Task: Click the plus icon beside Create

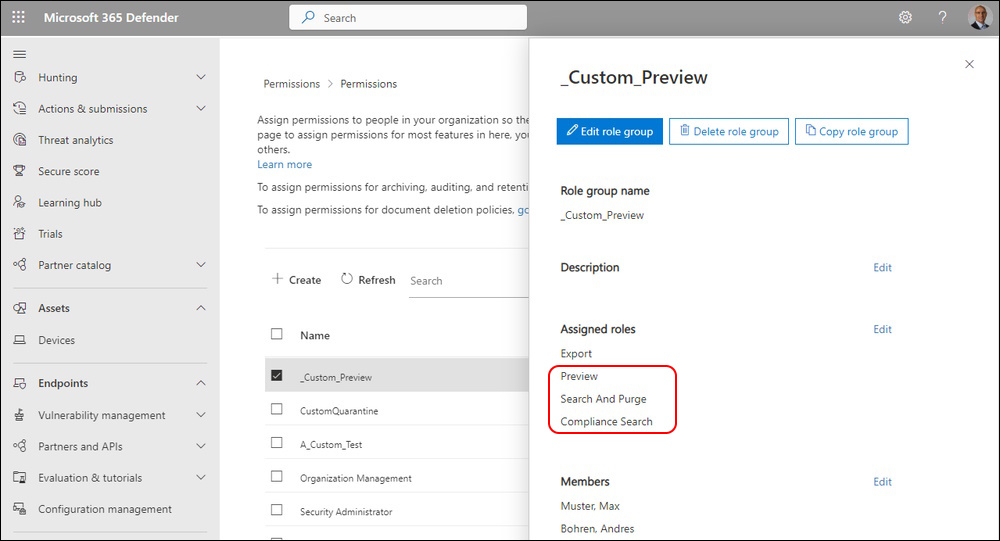Action: [277, 279]
